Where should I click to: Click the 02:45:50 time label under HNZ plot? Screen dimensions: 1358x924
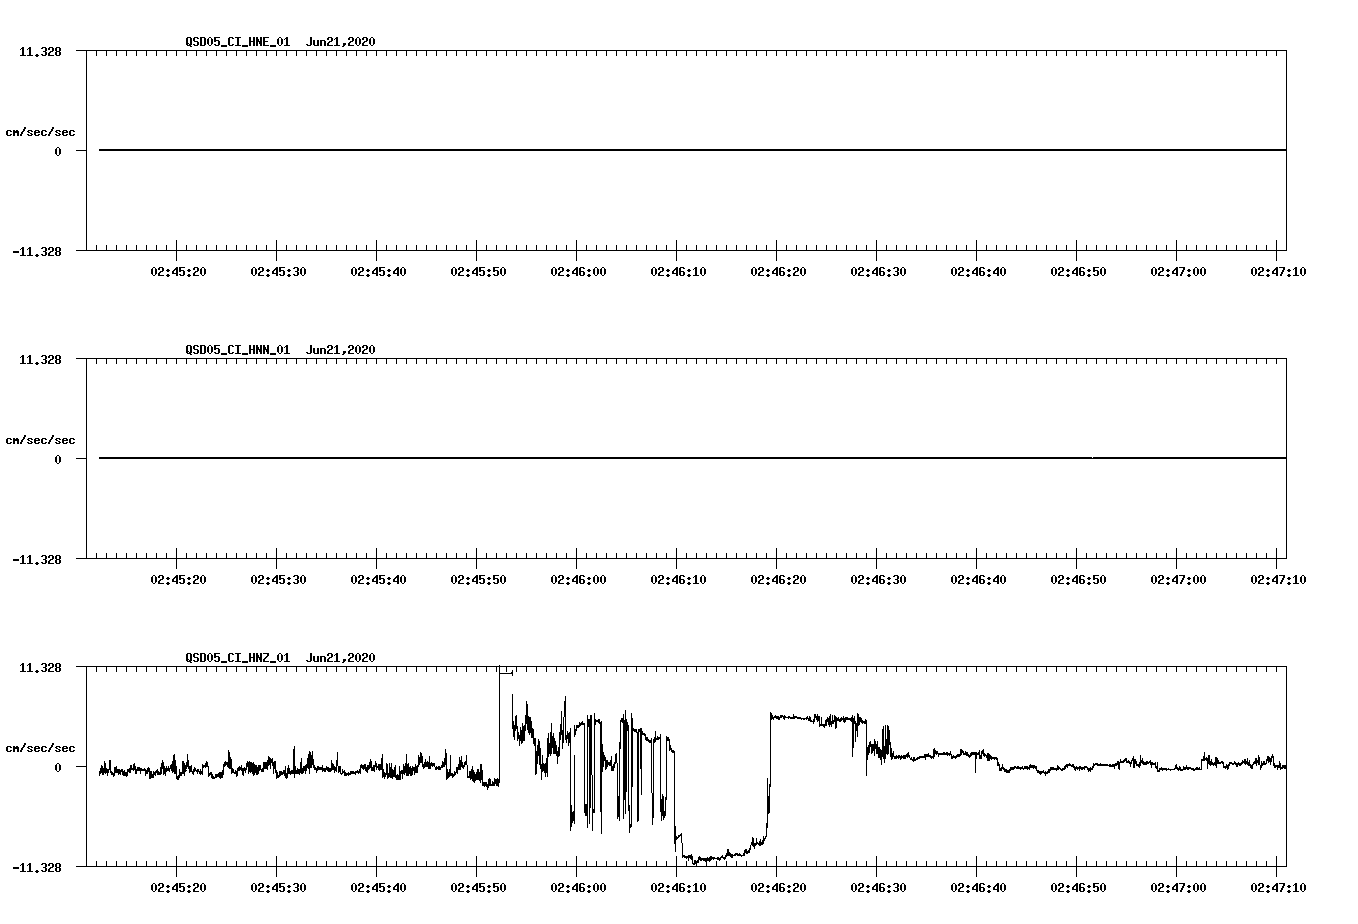click(x=478, y=888)
